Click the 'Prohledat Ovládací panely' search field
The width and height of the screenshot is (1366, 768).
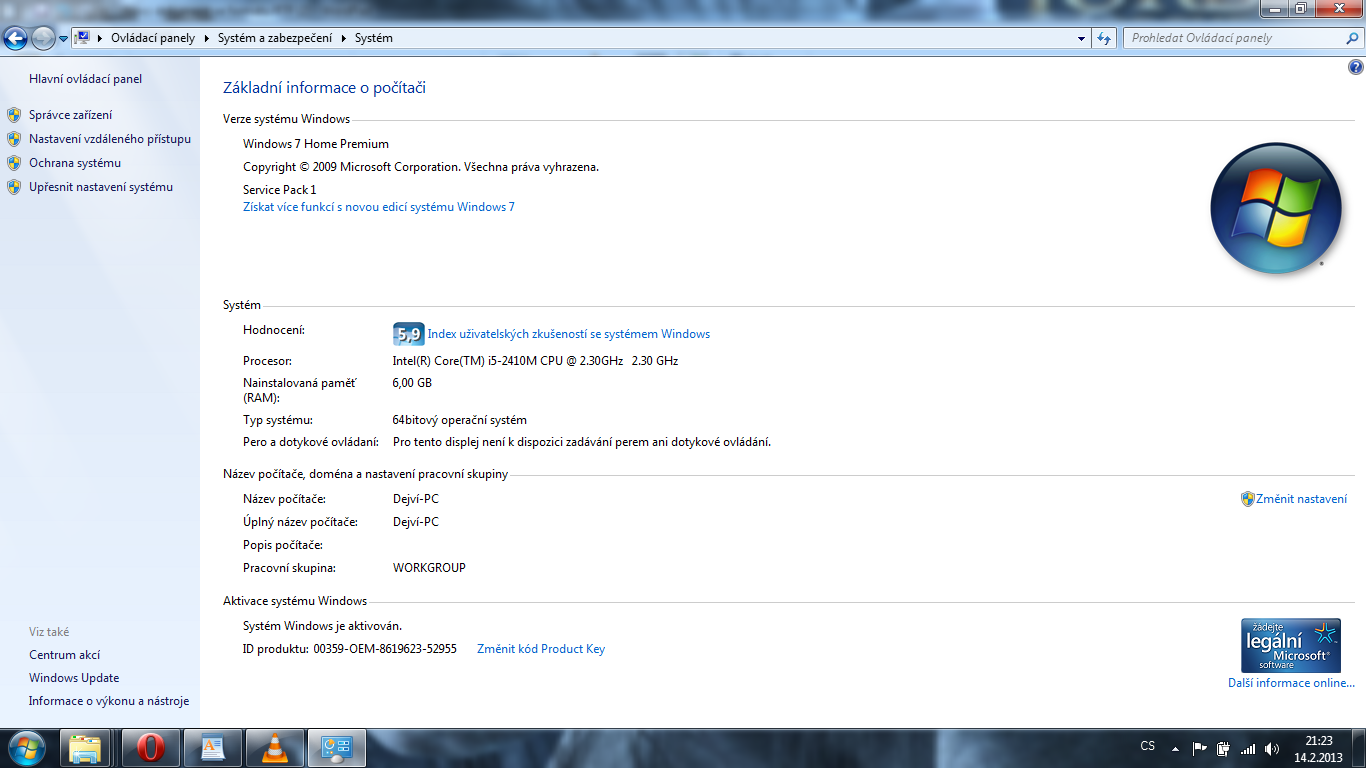pyautogui.click(x=1235, y=38)
